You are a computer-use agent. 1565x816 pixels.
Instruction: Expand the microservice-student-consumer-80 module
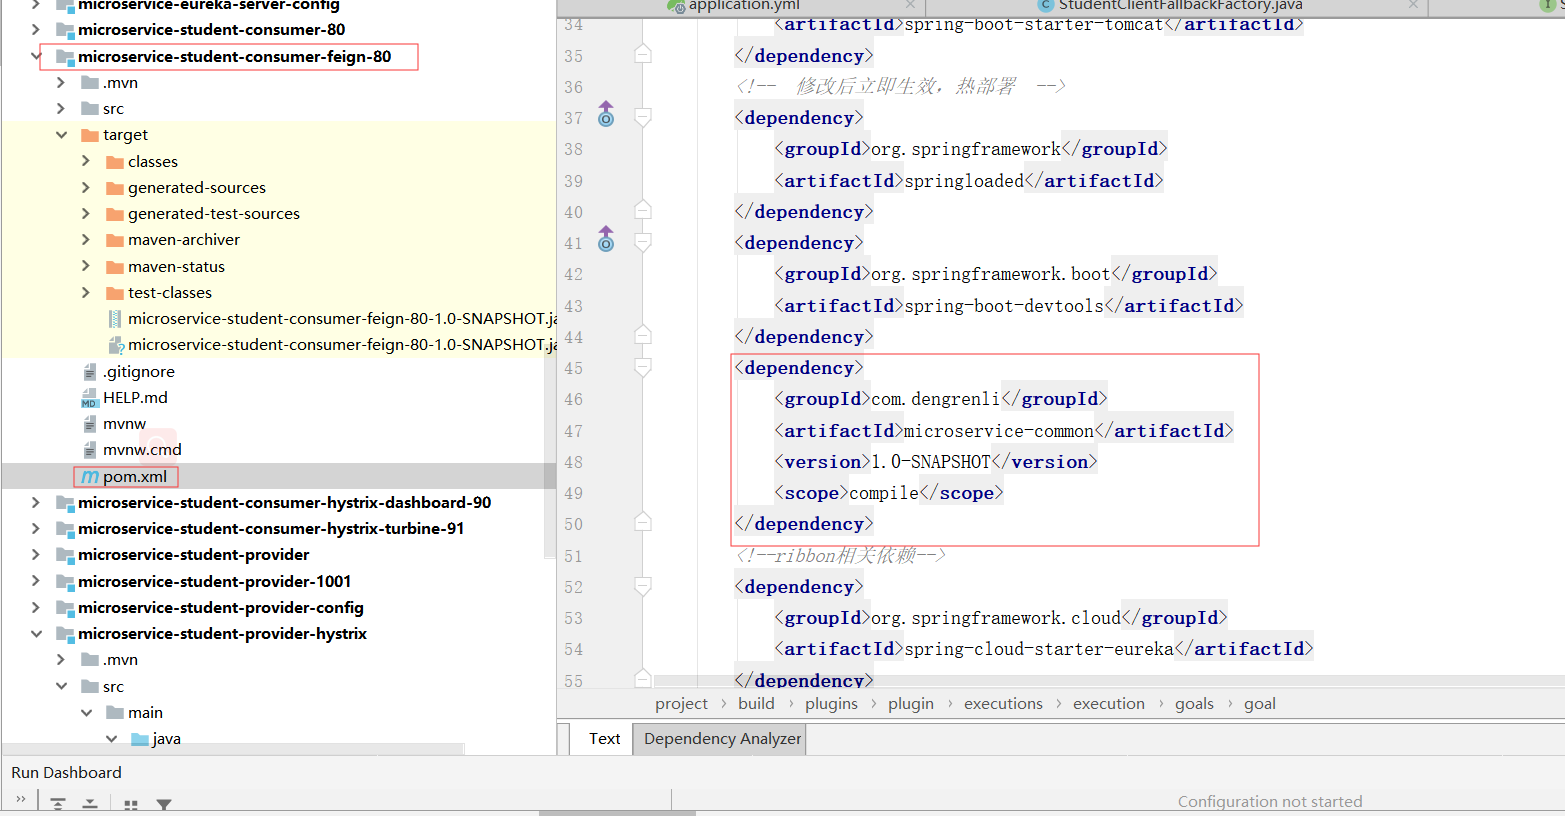[36, 30]
